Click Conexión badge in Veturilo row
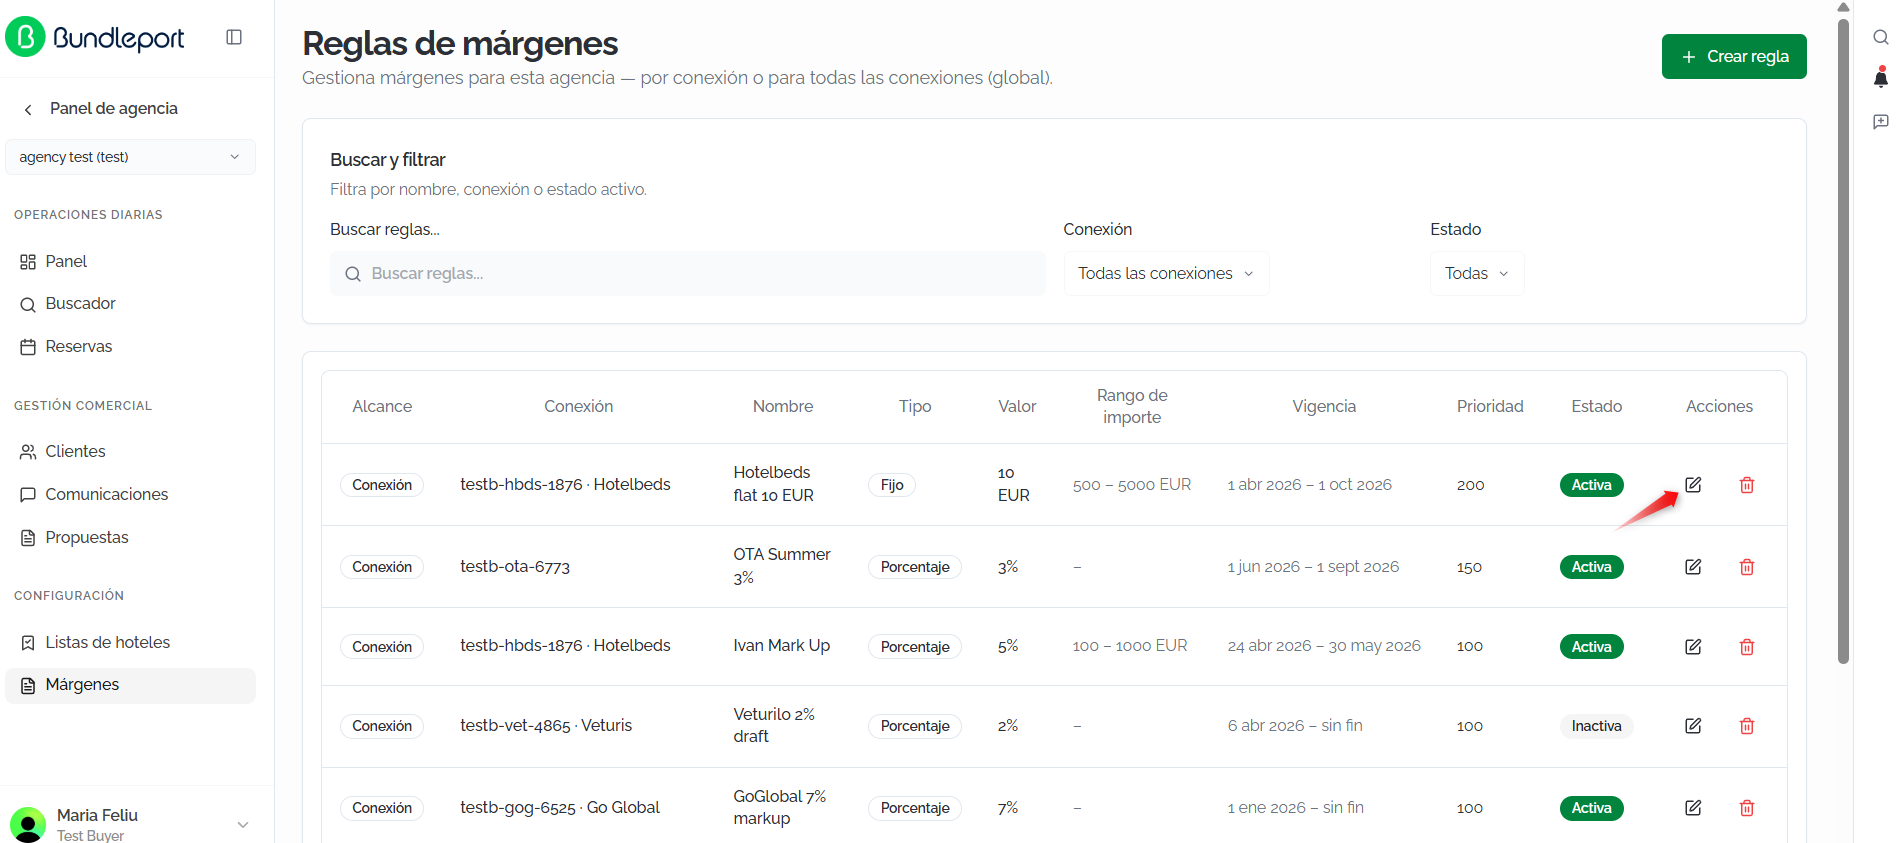The height and width of the screenshot is (843, 1896). [x=382, y=726]
